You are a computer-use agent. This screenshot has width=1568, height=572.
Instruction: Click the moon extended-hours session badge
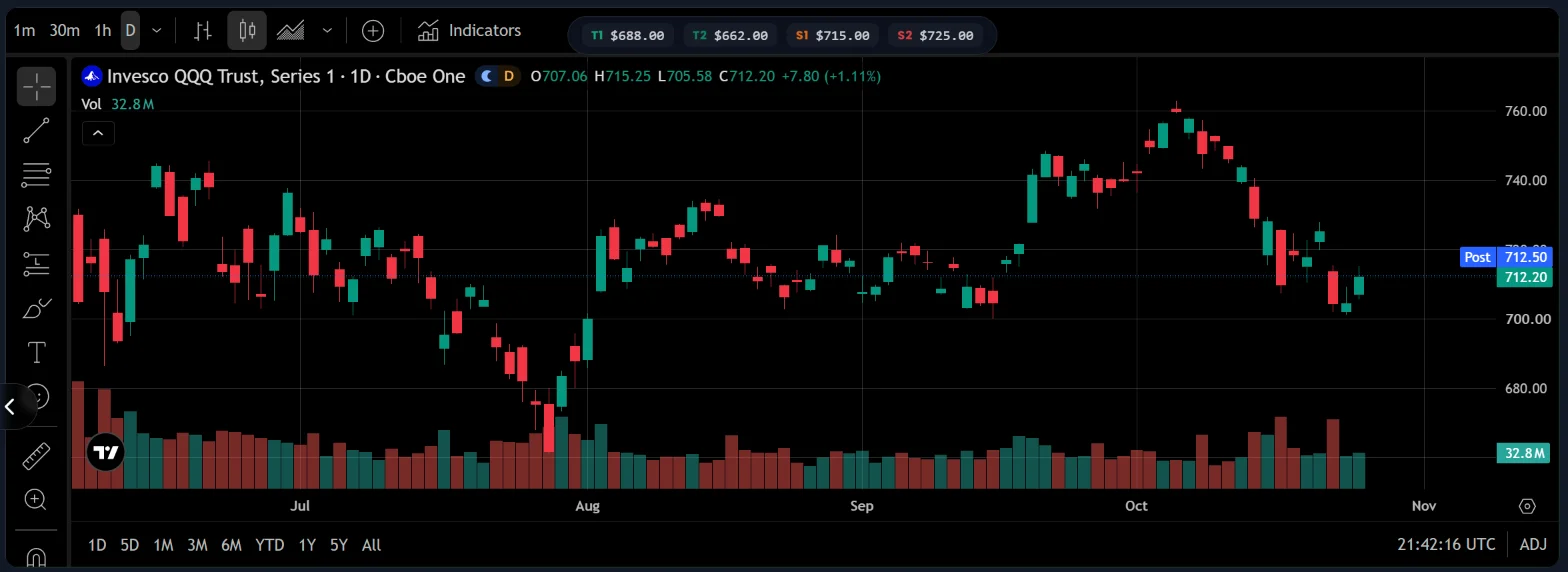pyautogui.click(x=487, y=76)
